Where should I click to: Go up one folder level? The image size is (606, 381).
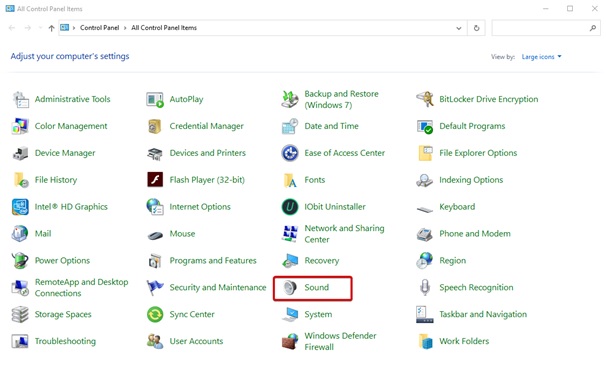(51, 28)
